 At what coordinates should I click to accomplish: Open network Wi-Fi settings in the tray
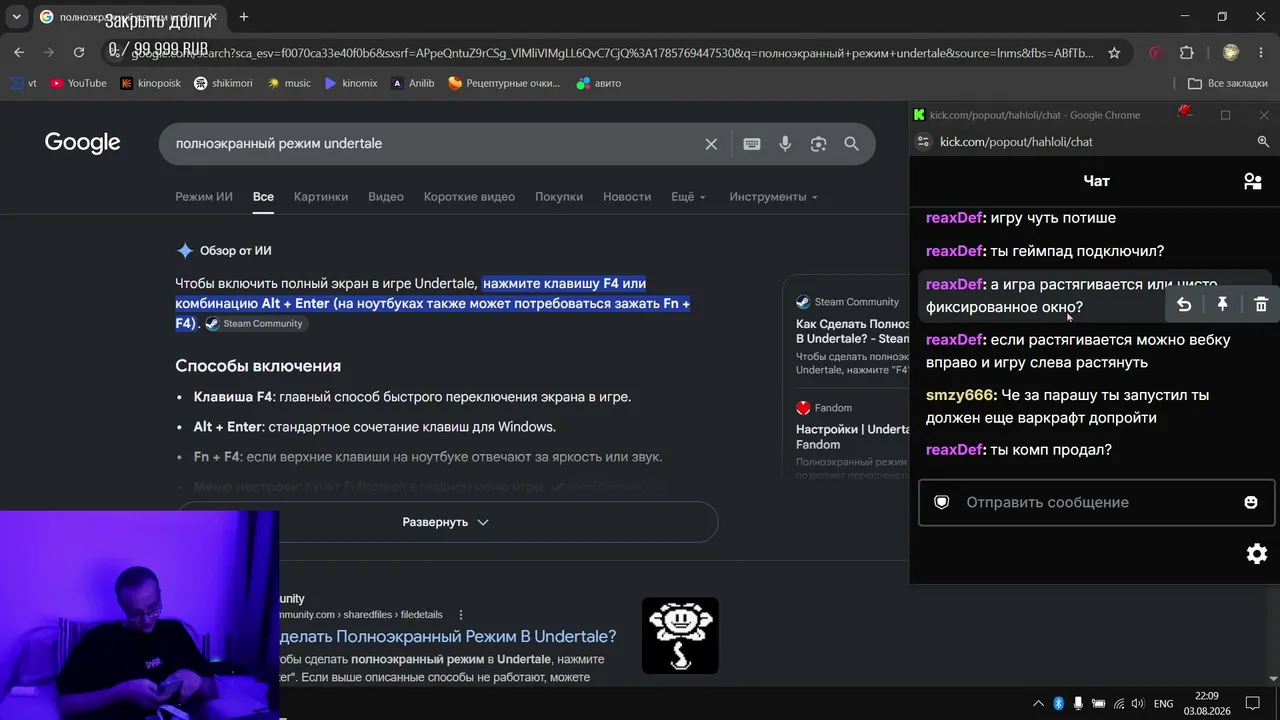pos(1119,703)
